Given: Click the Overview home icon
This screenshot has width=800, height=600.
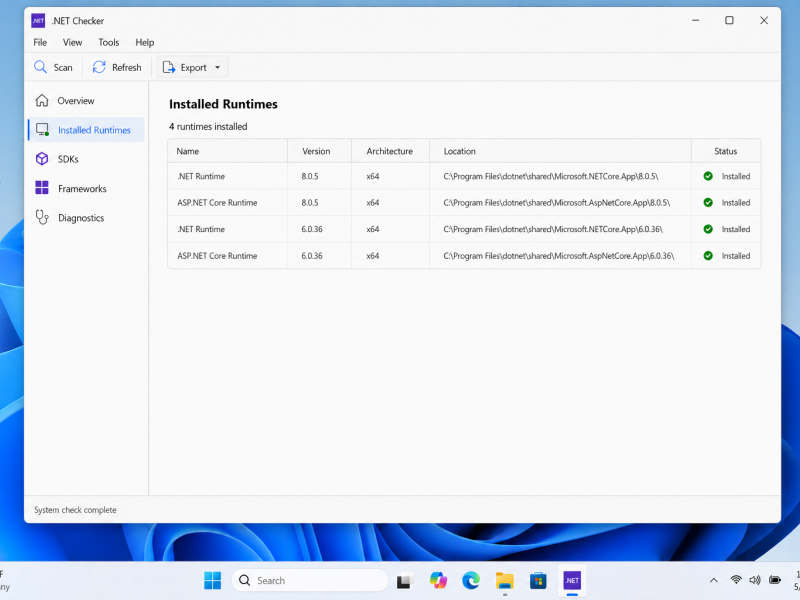Looking at the screenshot, I should (42, 101).
